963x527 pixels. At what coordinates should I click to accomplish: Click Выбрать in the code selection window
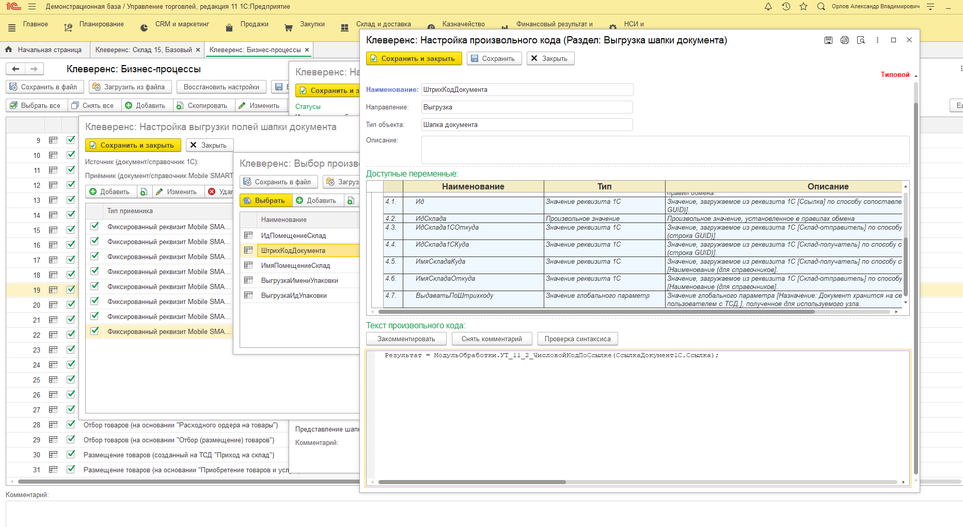coord(264,200)
